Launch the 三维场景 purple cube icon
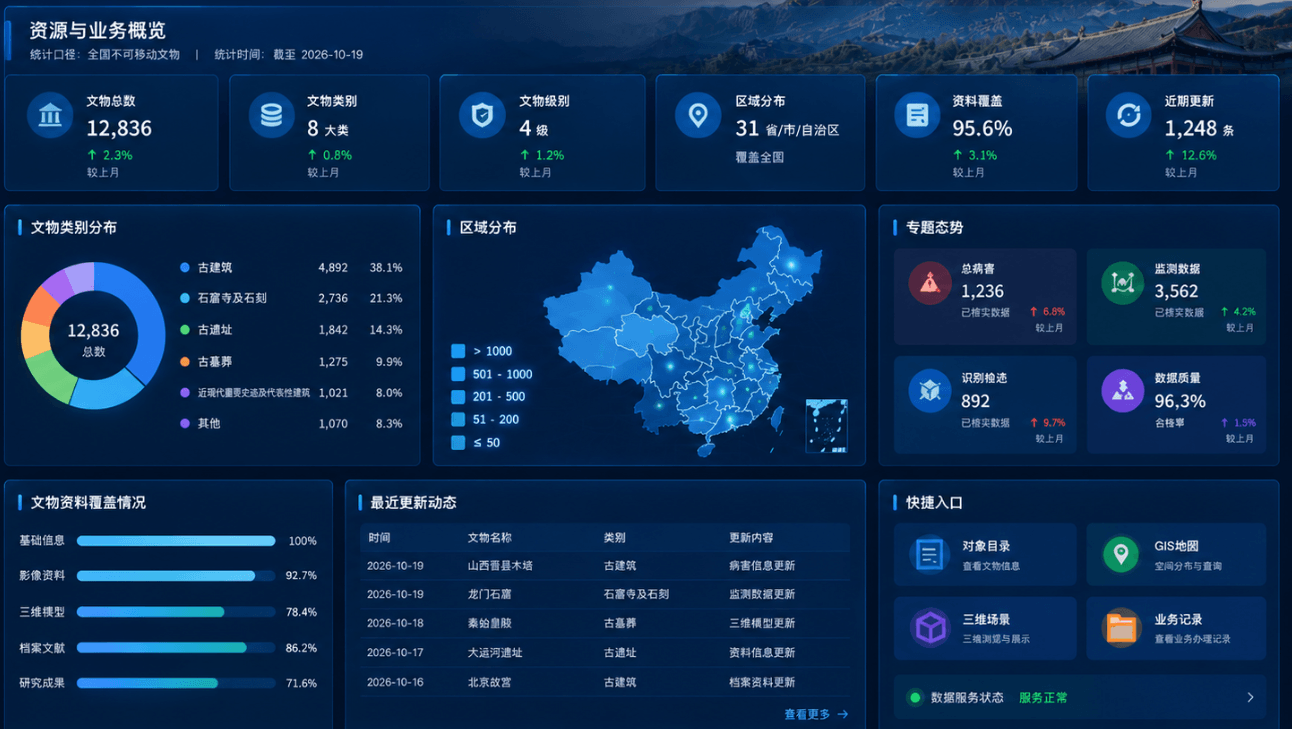Viewport: 1292px width, 729px height. tap(931, 628)
